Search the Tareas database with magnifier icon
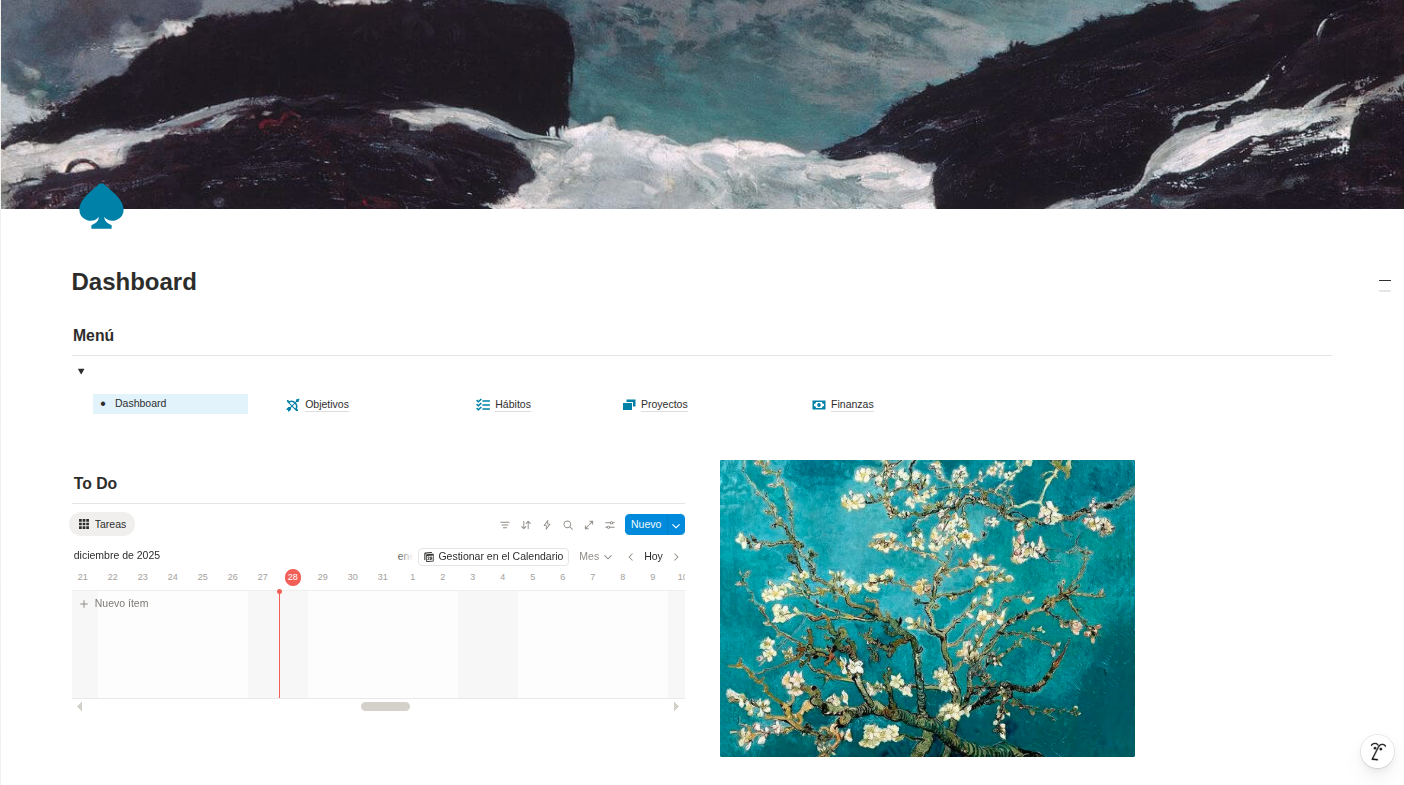 (x=568, y=525)
